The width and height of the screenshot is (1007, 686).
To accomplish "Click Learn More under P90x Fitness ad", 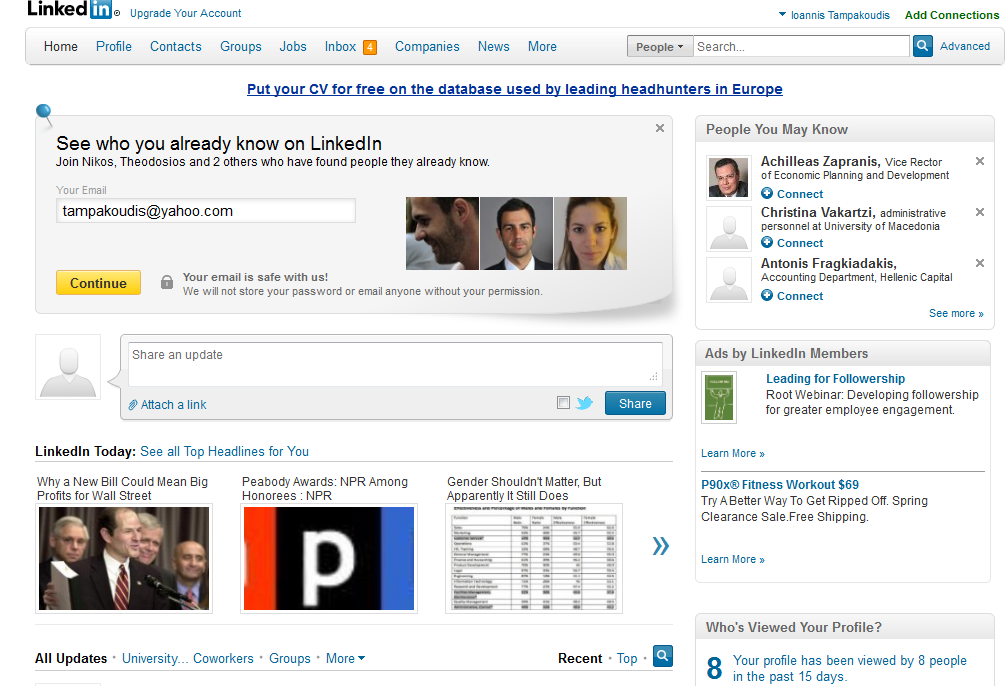I will [733, 559].
